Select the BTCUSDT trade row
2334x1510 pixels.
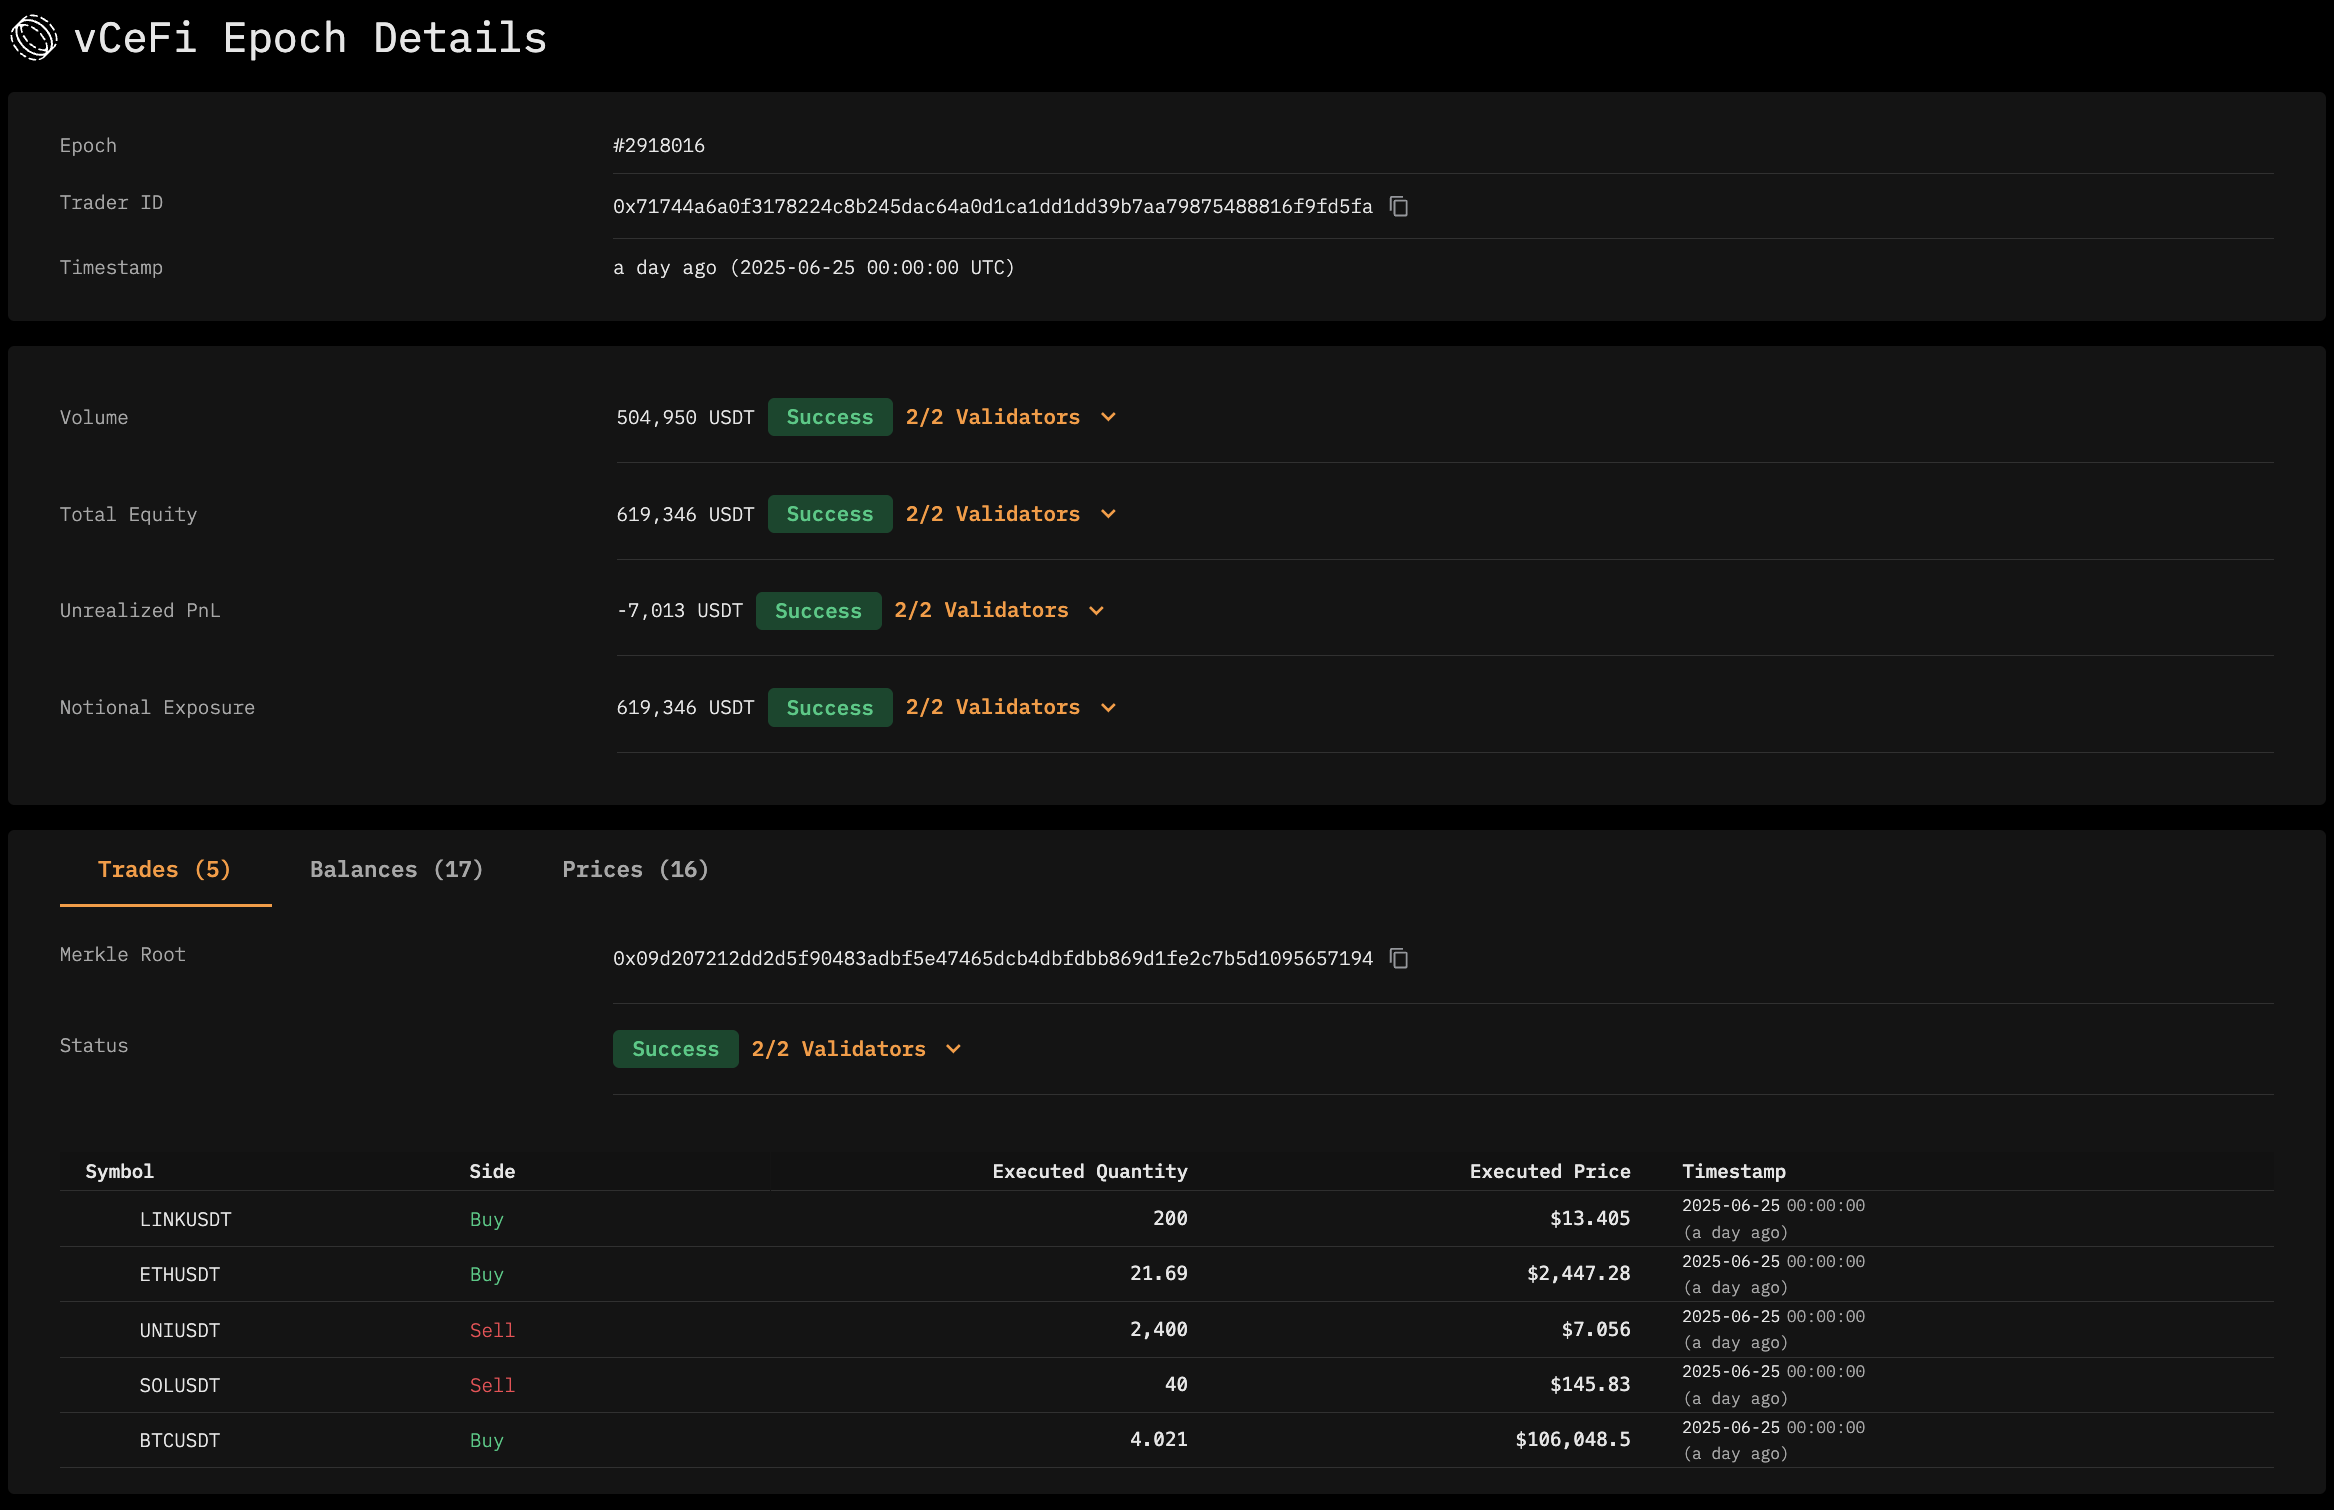click(x=179, y=1440)
